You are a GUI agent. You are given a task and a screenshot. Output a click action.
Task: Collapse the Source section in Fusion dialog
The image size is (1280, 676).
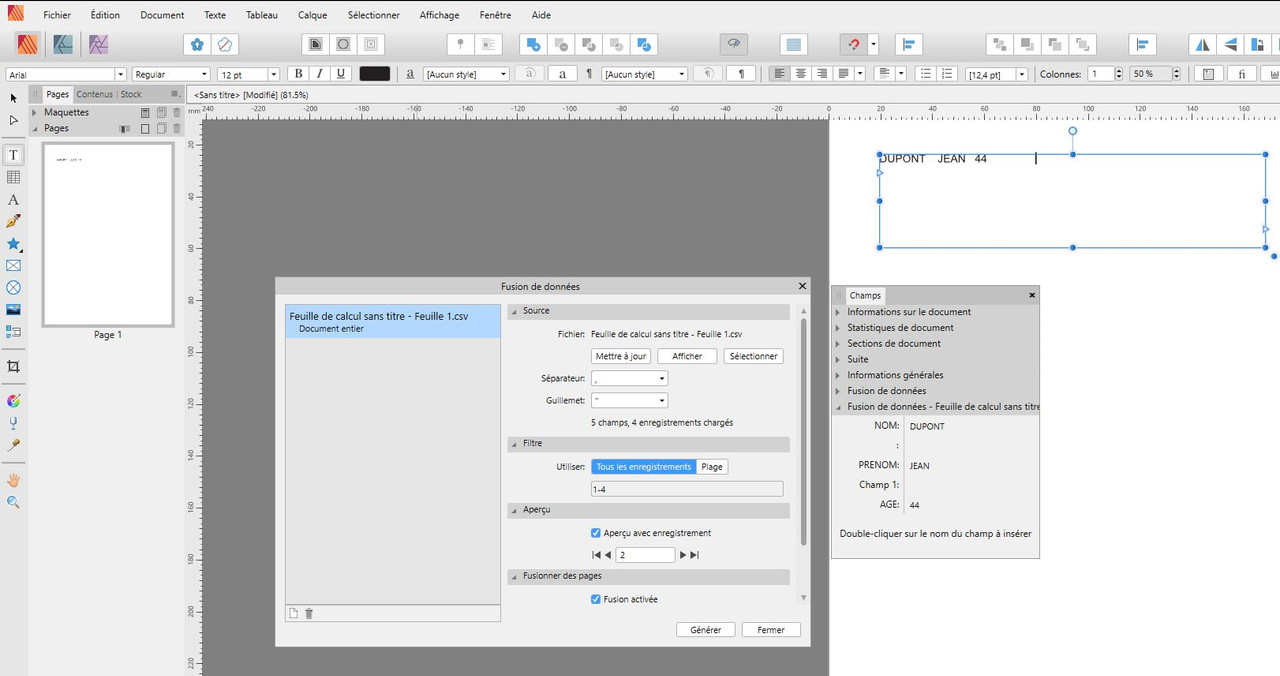[515, 311]
